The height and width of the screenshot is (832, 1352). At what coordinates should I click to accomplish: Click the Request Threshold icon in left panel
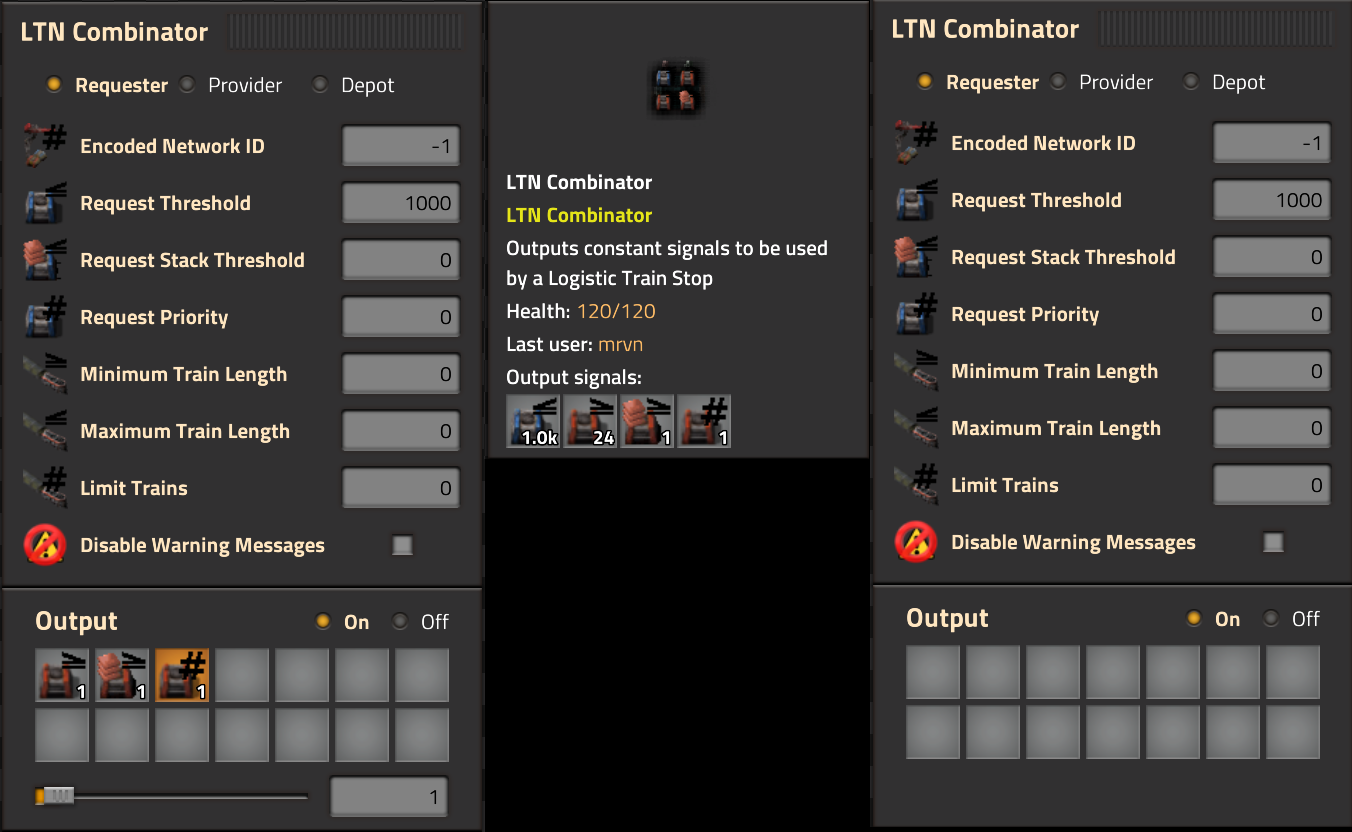(x=46, y=203)
